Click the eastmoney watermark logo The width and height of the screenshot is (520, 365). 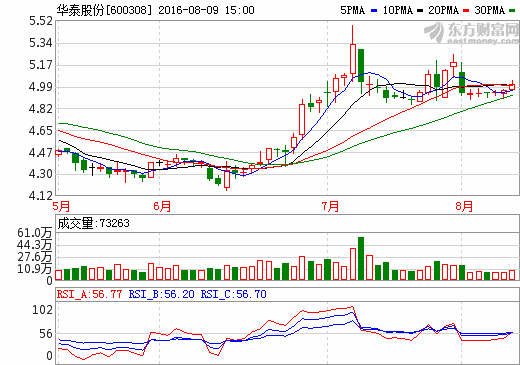pyautogui.click(x=471, y=33)
